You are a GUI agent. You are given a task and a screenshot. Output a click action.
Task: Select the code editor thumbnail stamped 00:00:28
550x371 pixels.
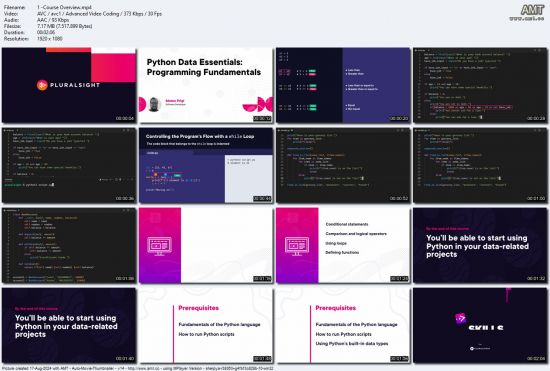480,85
